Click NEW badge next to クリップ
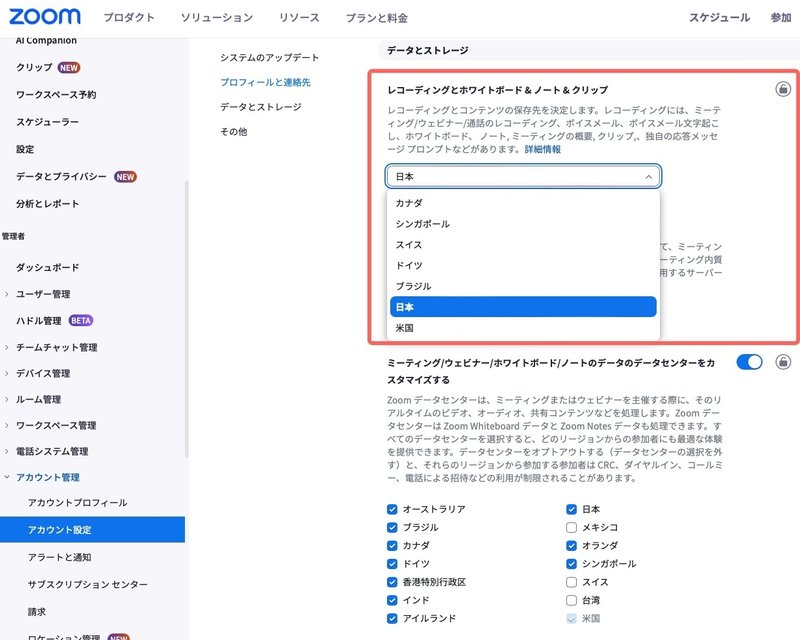The width and height of the screenshot is (800, 640). pyautogui.click(x=68, y=67)
